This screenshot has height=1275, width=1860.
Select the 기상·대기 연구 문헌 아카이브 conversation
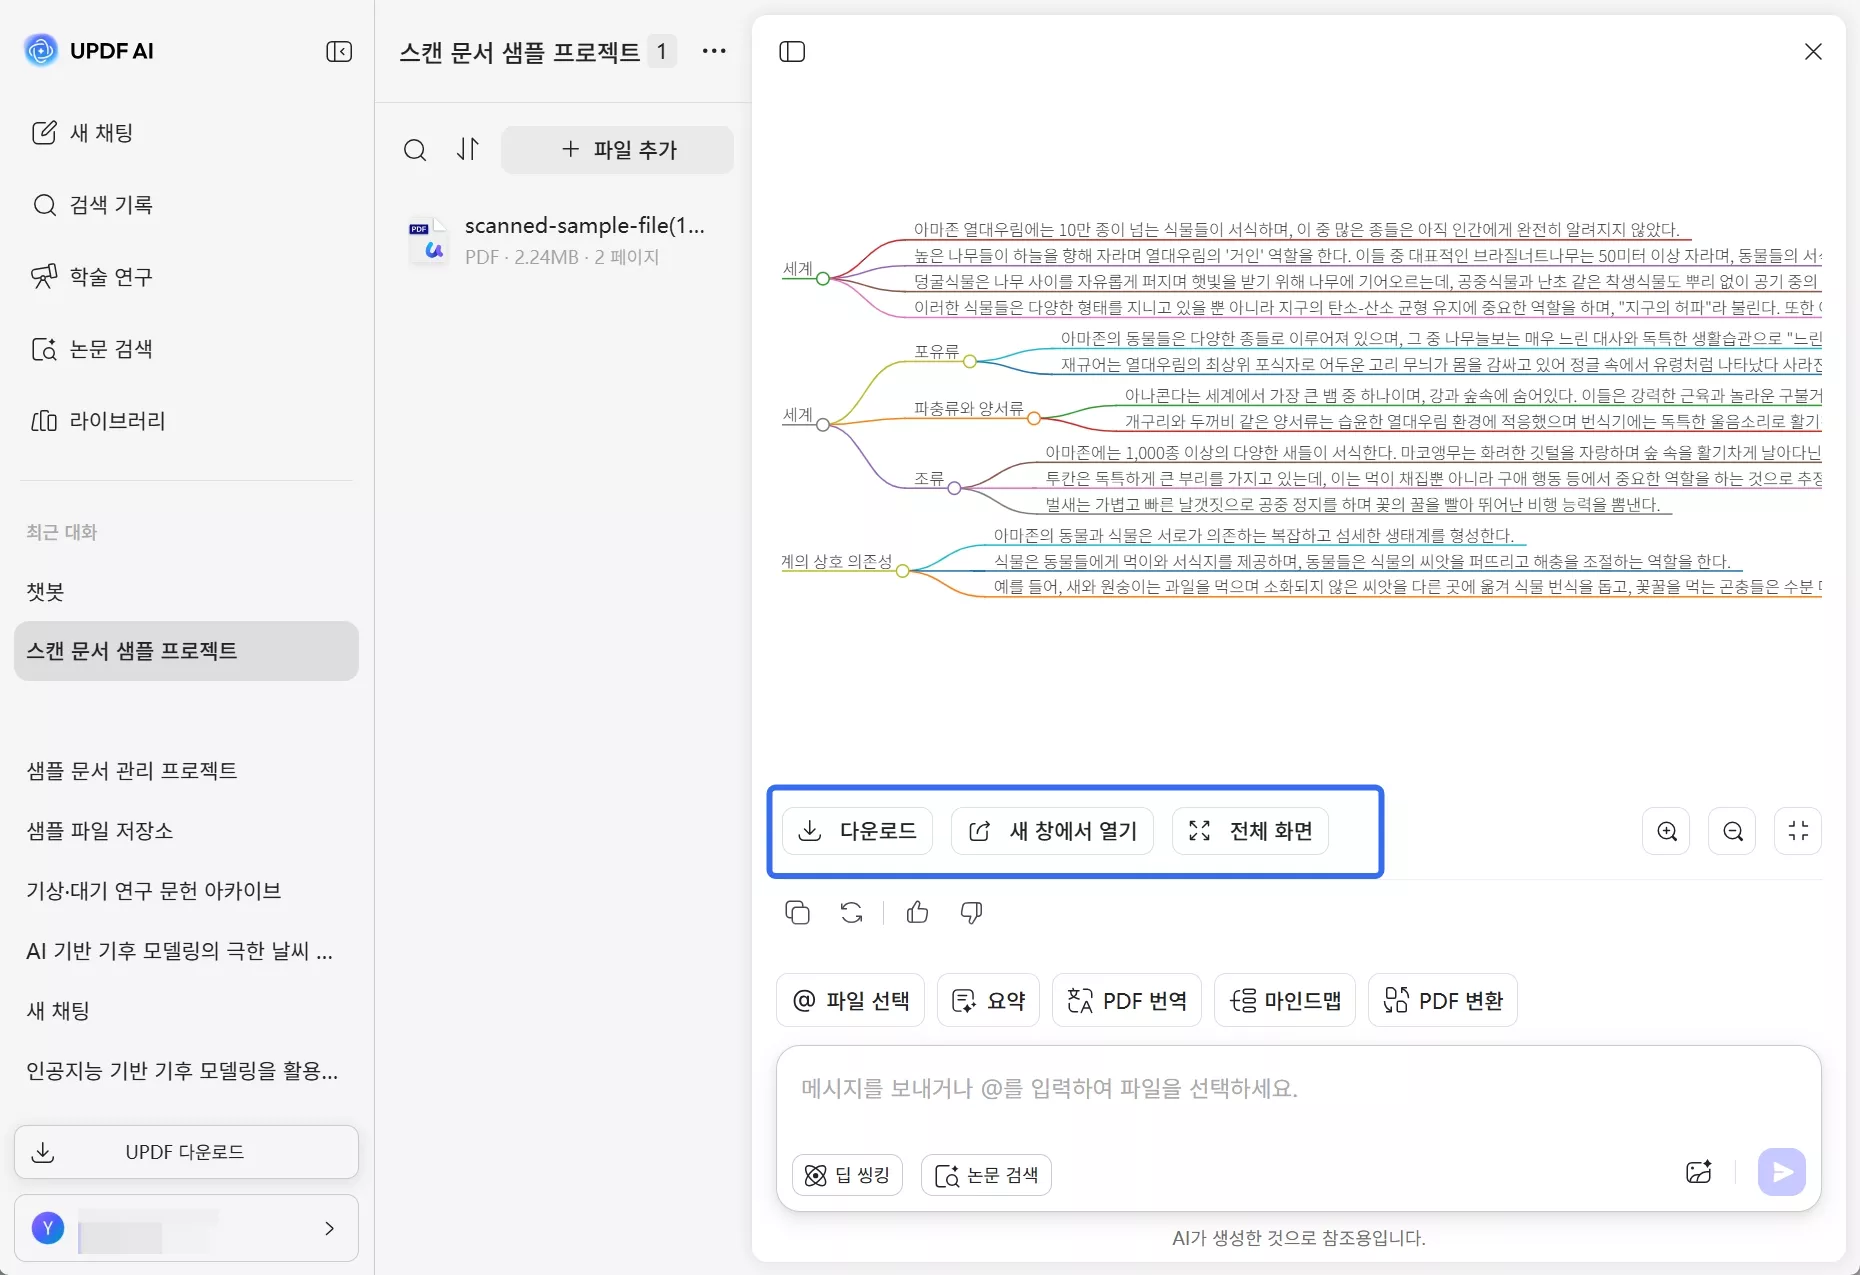(153, 891)
